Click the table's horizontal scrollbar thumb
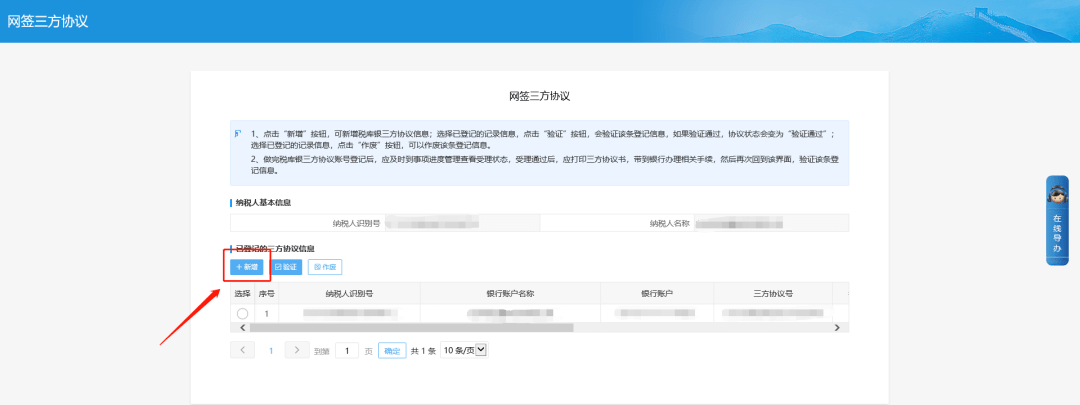Image resolution: width=1080 pixels, height=405 pixels. [x=410, y=327]
